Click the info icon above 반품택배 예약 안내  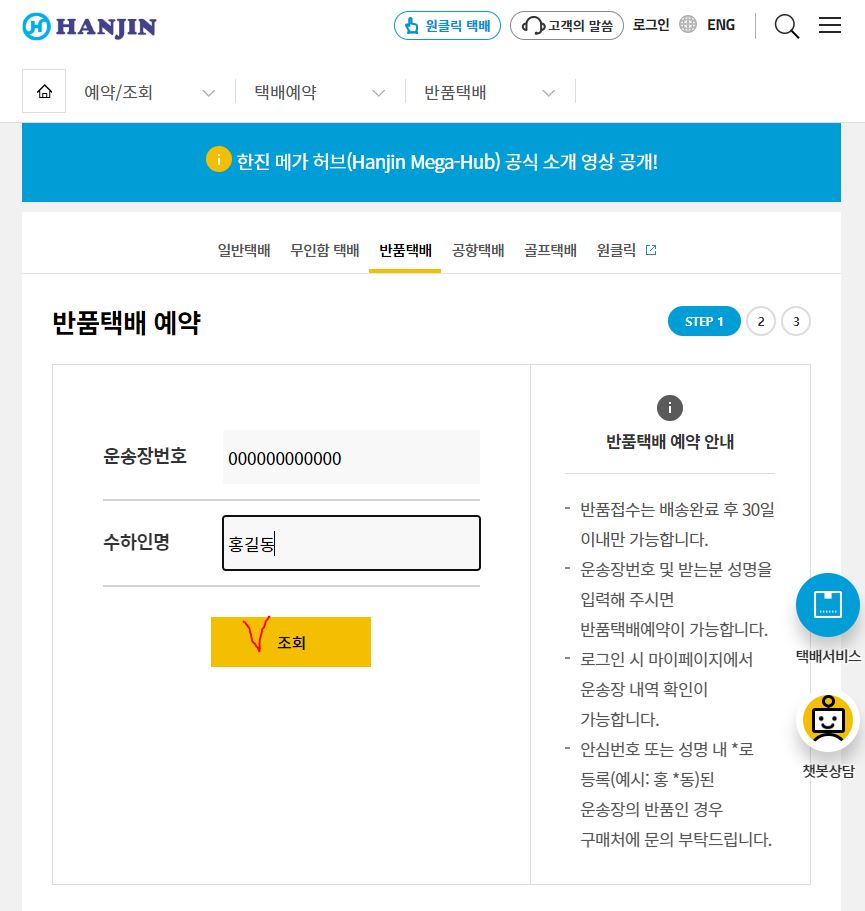point(670,408)
